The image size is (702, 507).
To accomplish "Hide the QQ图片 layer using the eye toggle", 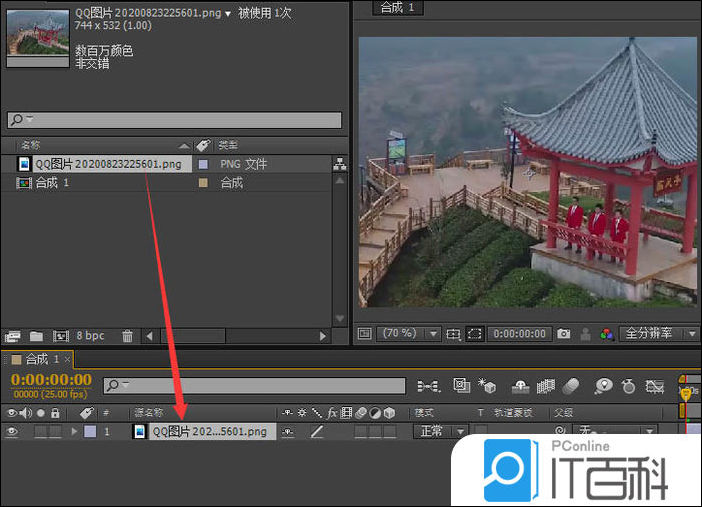I will pyautogui.click(x=13, y=432).
